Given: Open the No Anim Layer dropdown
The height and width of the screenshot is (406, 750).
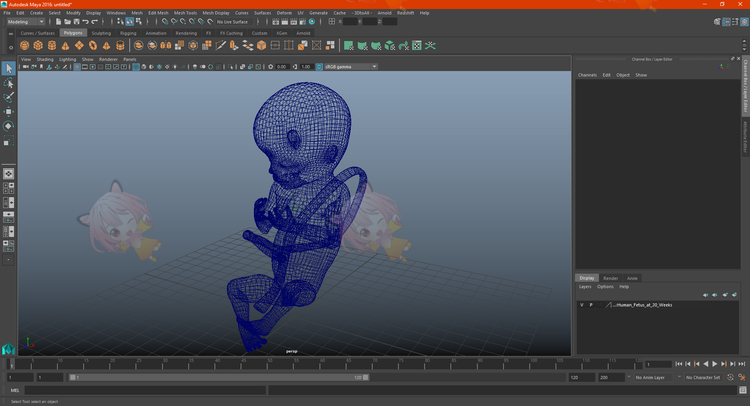Looking at the screenshot, I should pyautogui.click(x=654, y=377).
